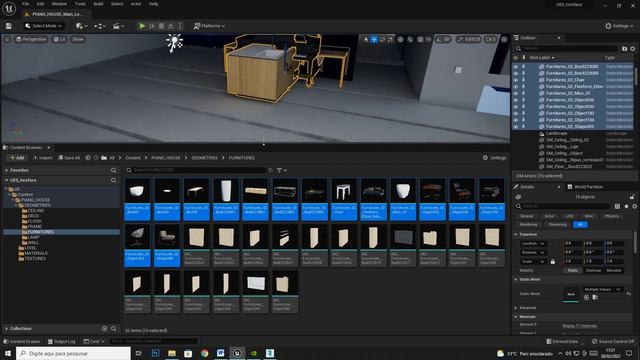The image size is (640, 360).
Task: Open editor Settings in top toolbar
Action: (619, 26)
